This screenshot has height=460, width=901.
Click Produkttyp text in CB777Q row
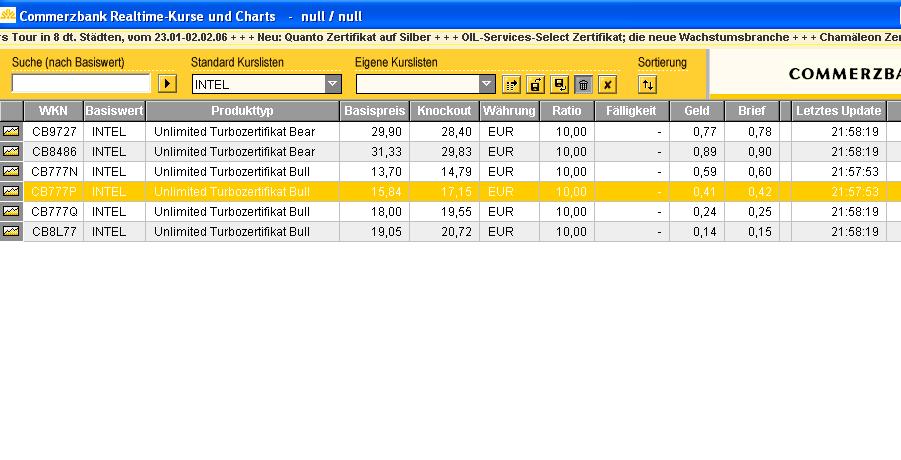232,211
